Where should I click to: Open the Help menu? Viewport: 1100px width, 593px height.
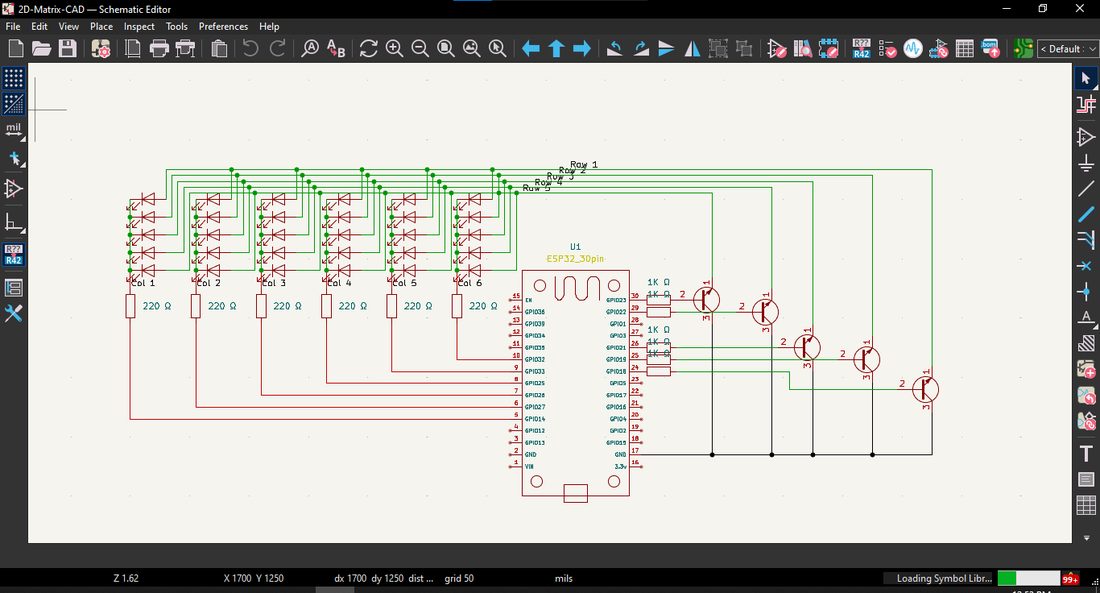point(269,26)
